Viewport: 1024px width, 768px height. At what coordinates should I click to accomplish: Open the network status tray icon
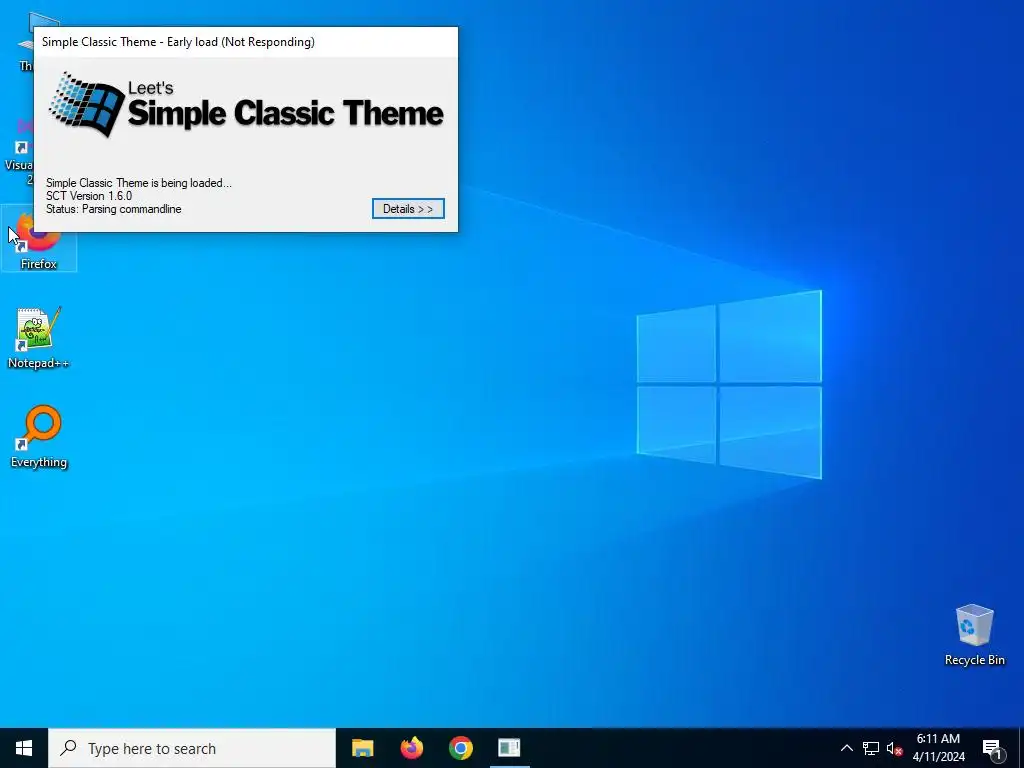871,748
